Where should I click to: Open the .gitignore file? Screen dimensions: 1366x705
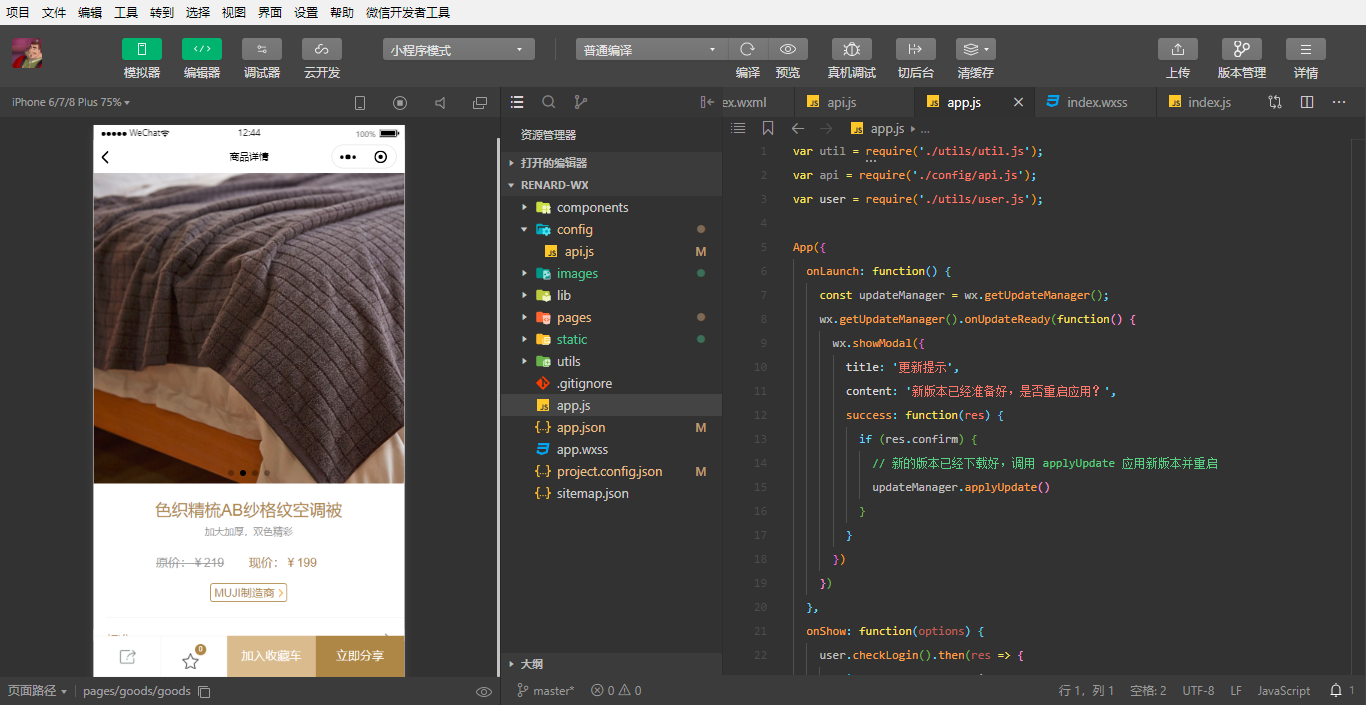tap(611, 383)
